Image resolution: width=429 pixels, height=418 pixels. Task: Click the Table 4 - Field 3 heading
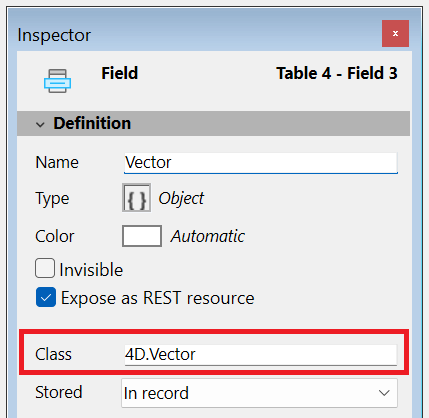tap(337, 73)
